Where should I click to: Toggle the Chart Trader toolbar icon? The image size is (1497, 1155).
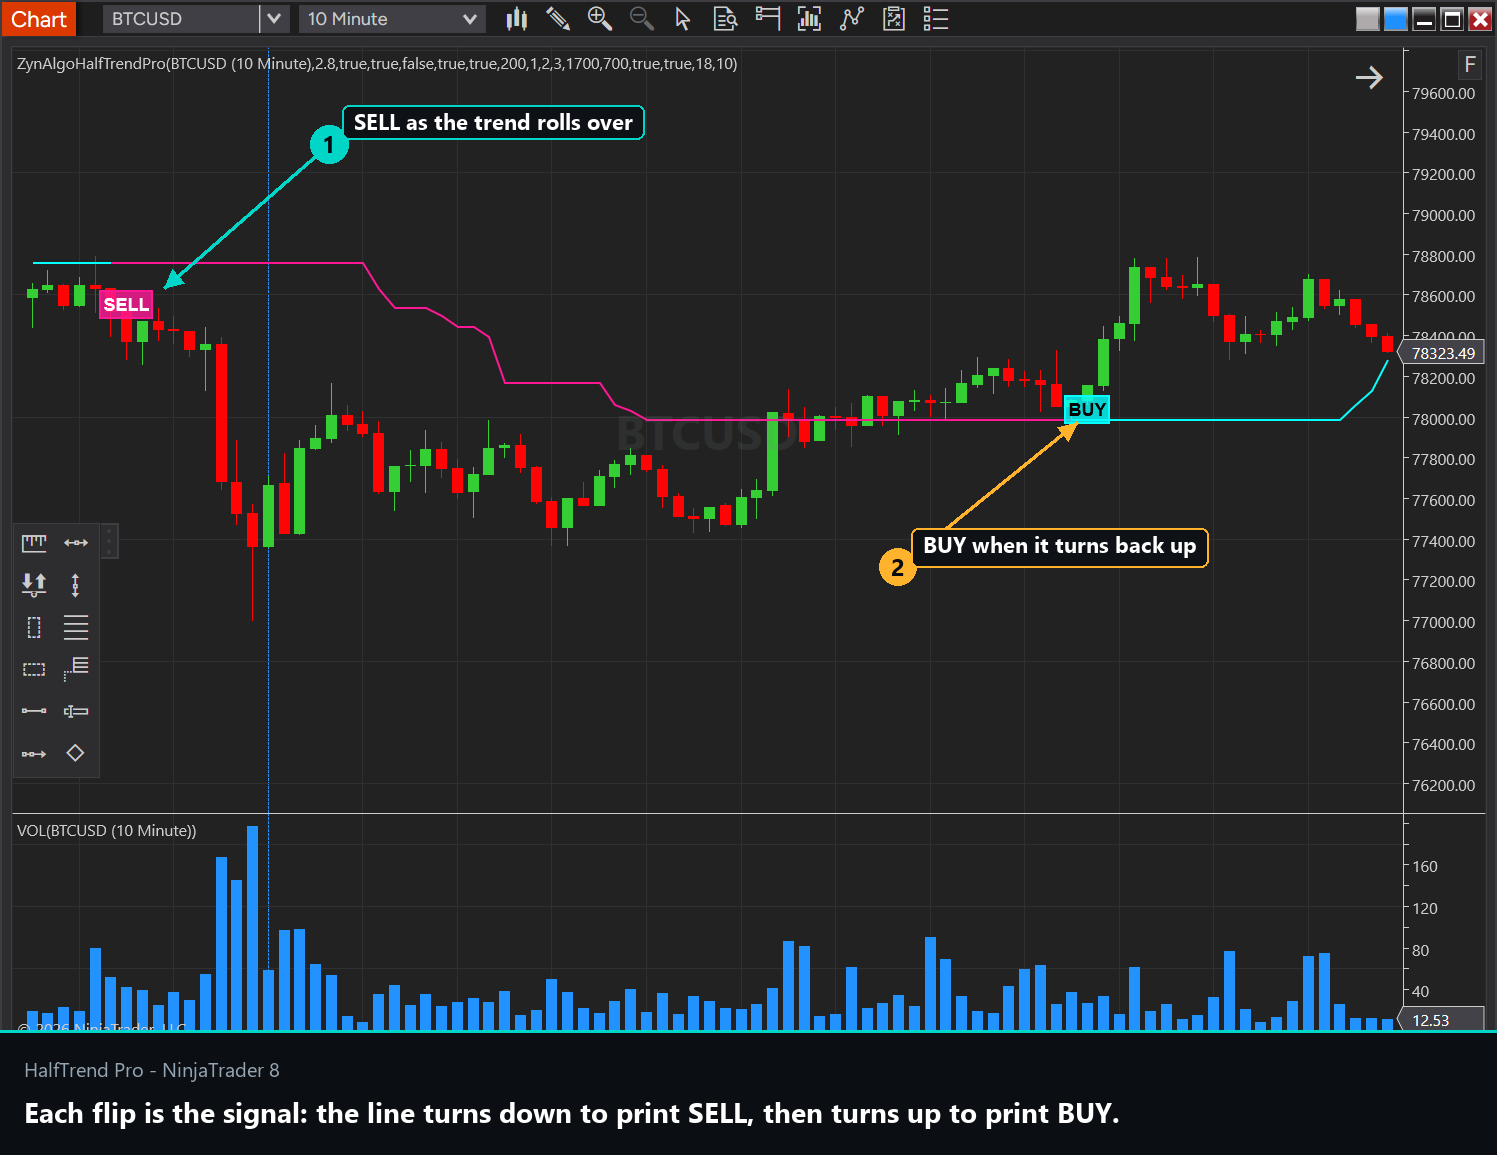767,18
